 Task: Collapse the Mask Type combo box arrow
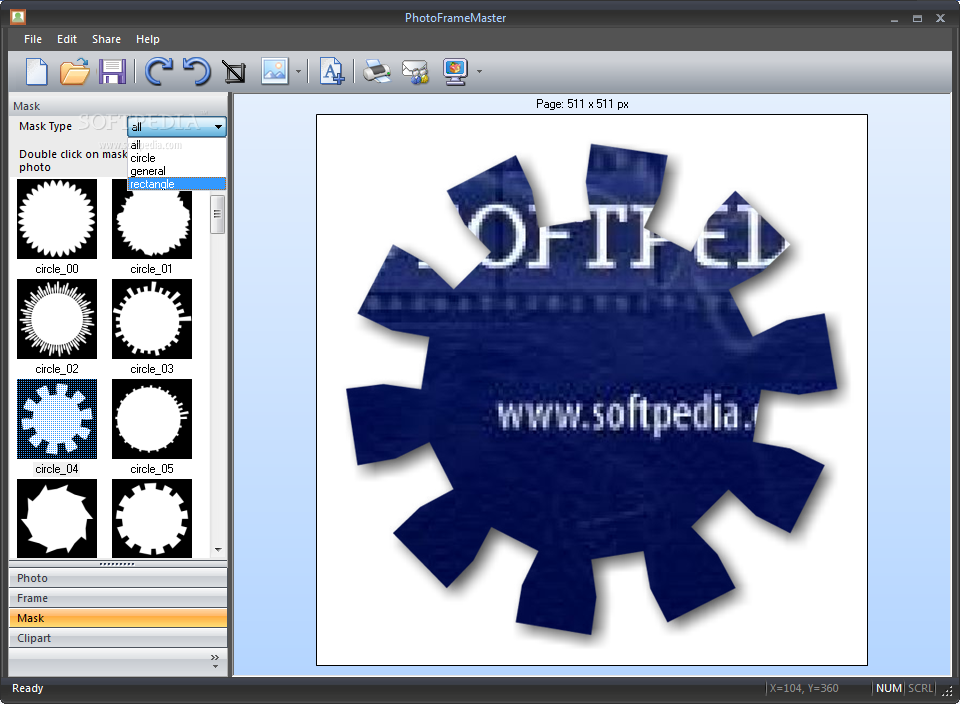[x=219, y=127]
